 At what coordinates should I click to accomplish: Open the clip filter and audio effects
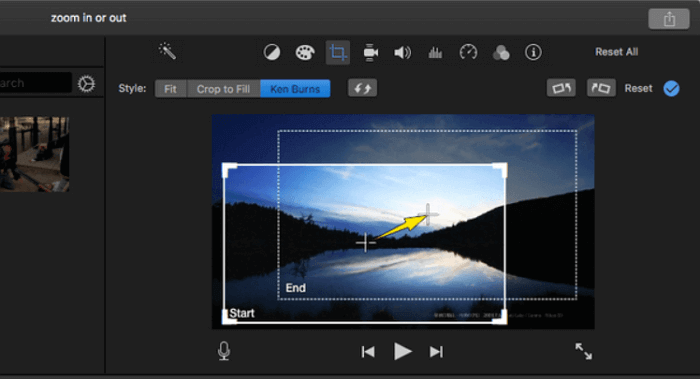[501, 53]
